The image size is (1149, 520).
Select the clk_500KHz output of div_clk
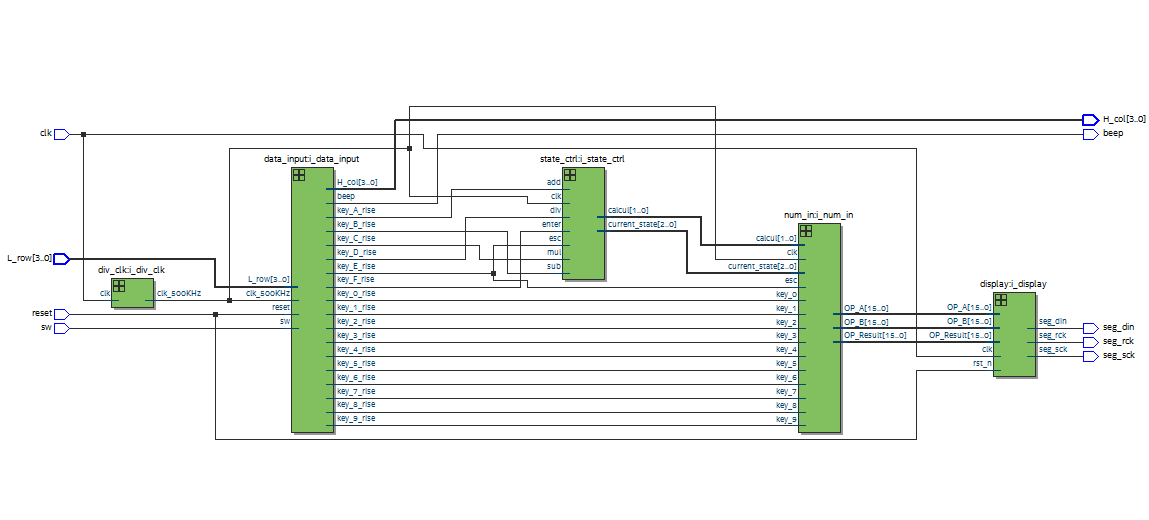(x=179, y=293)
